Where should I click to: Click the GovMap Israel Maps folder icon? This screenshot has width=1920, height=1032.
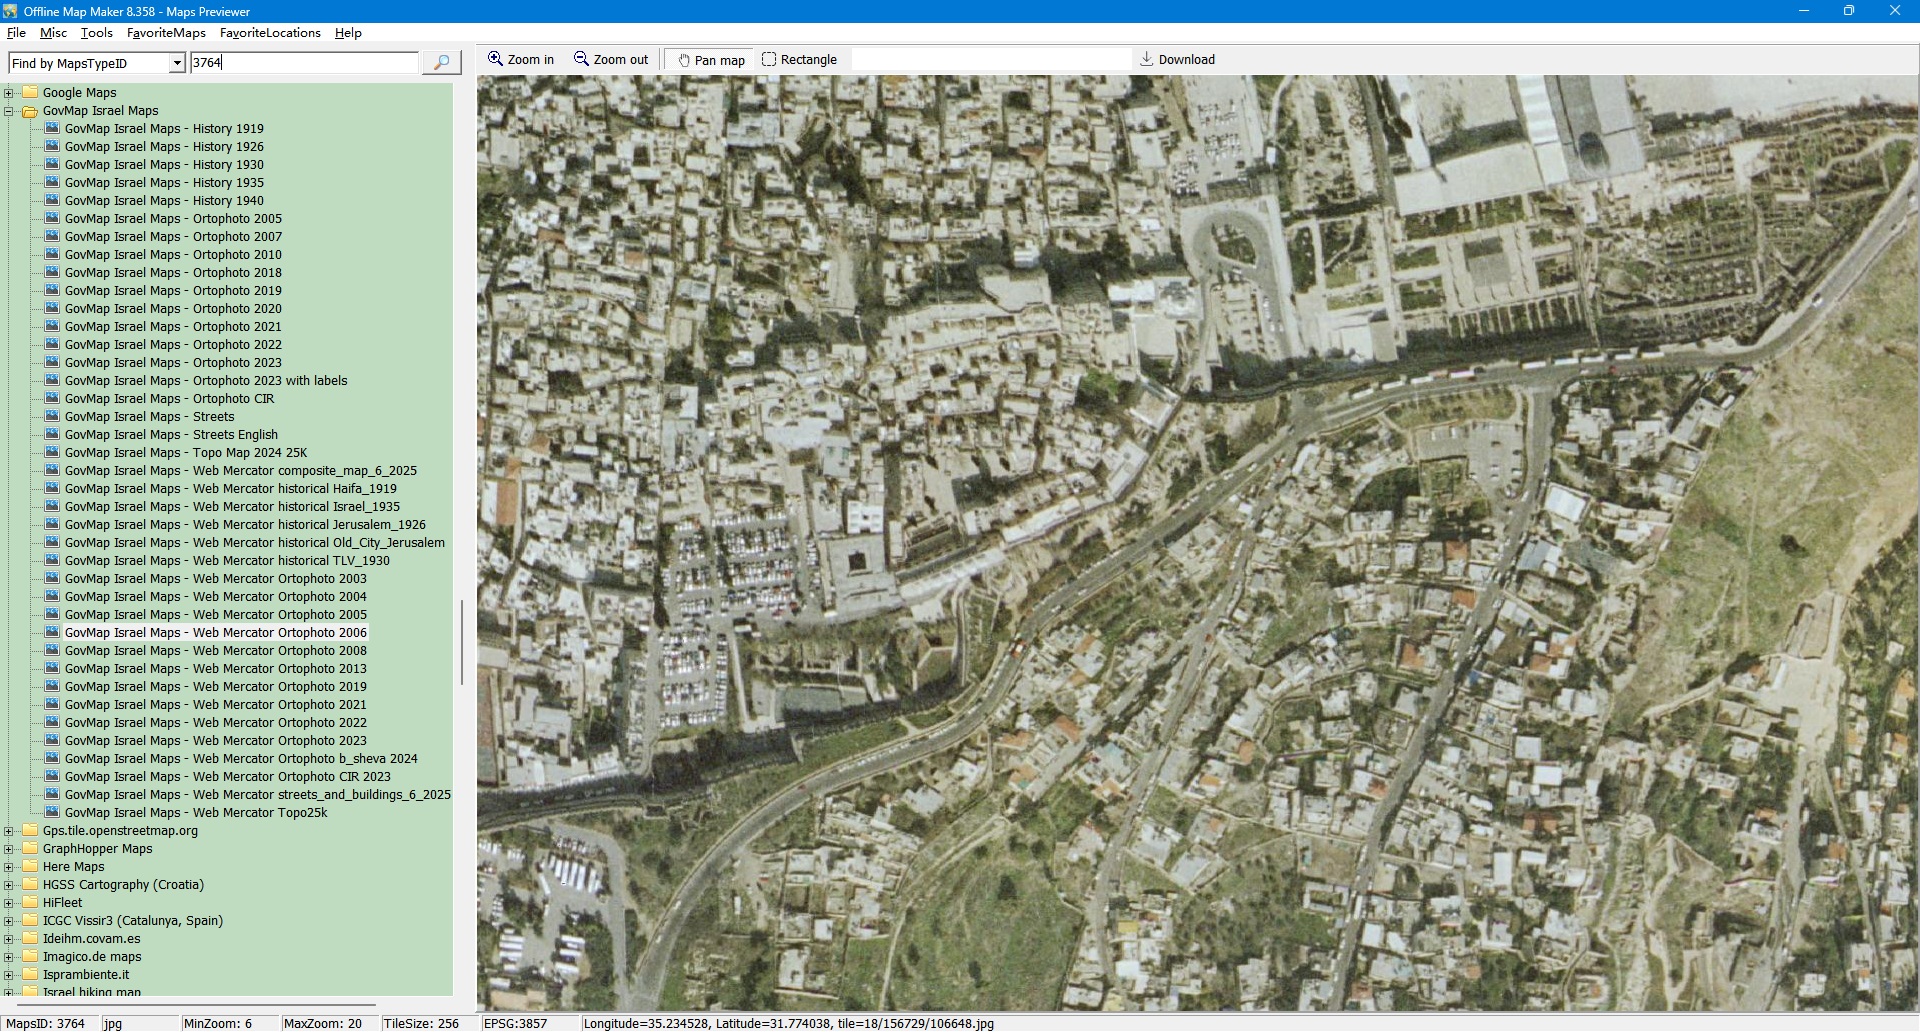30,111
